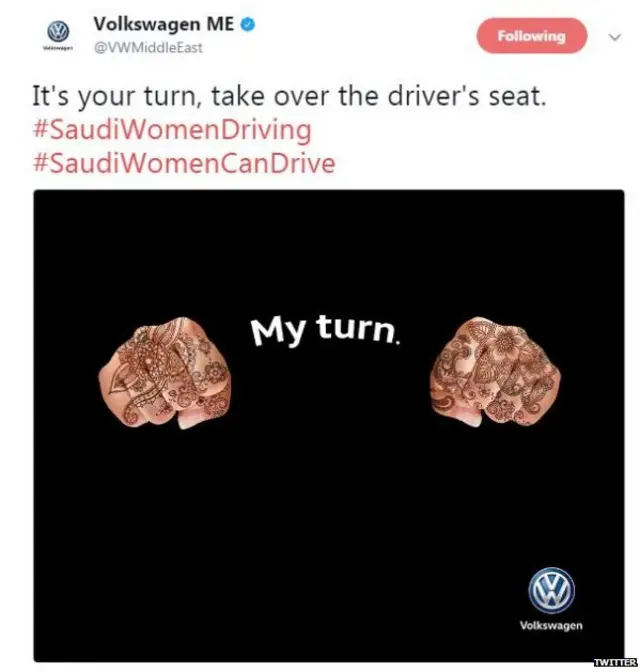Click the blue verified badge icon
640x672 pixels.
click(248, 25)
